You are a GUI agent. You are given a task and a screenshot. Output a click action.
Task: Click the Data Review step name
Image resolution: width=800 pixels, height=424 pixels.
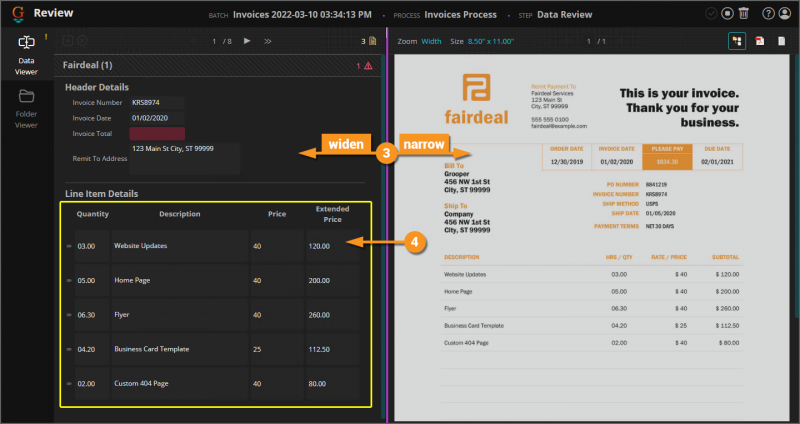(564, 15)
